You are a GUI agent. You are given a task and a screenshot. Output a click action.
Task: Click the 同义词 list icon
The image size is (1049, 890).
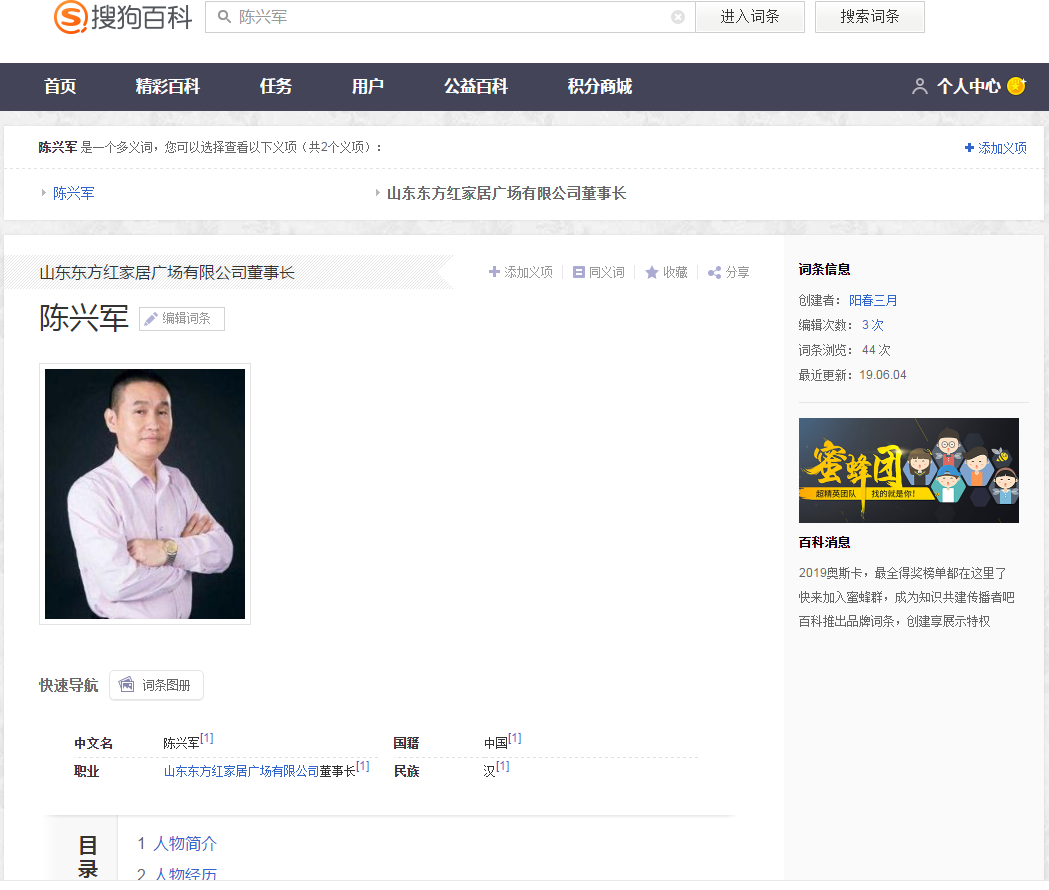coord(579,272)
